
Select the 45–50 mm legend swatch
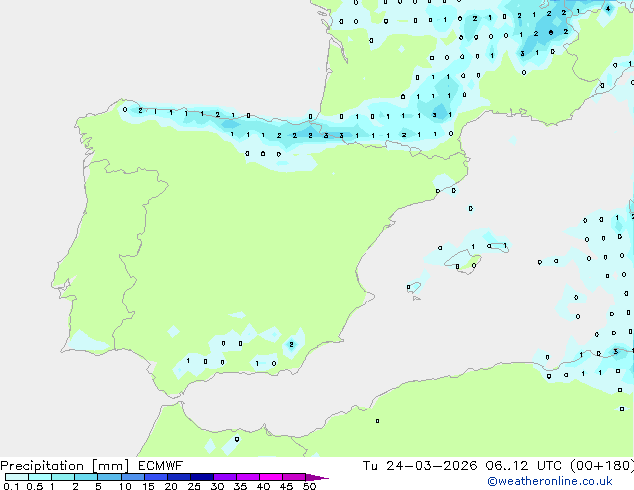294,477
